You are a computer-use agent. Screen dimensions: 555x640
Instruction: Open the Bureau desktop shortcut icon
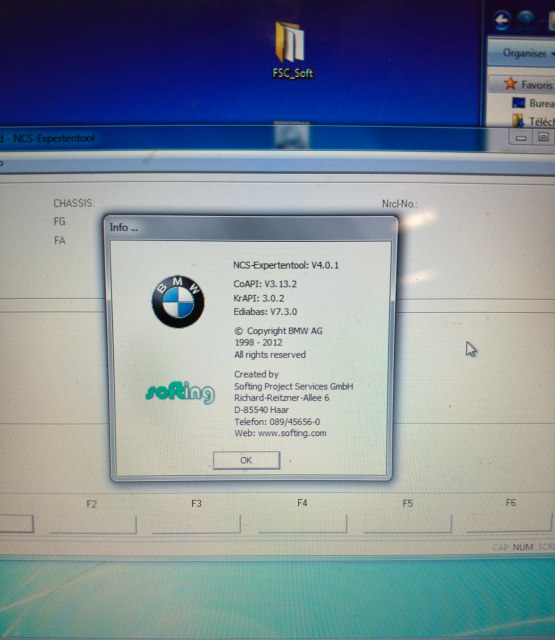518,103
